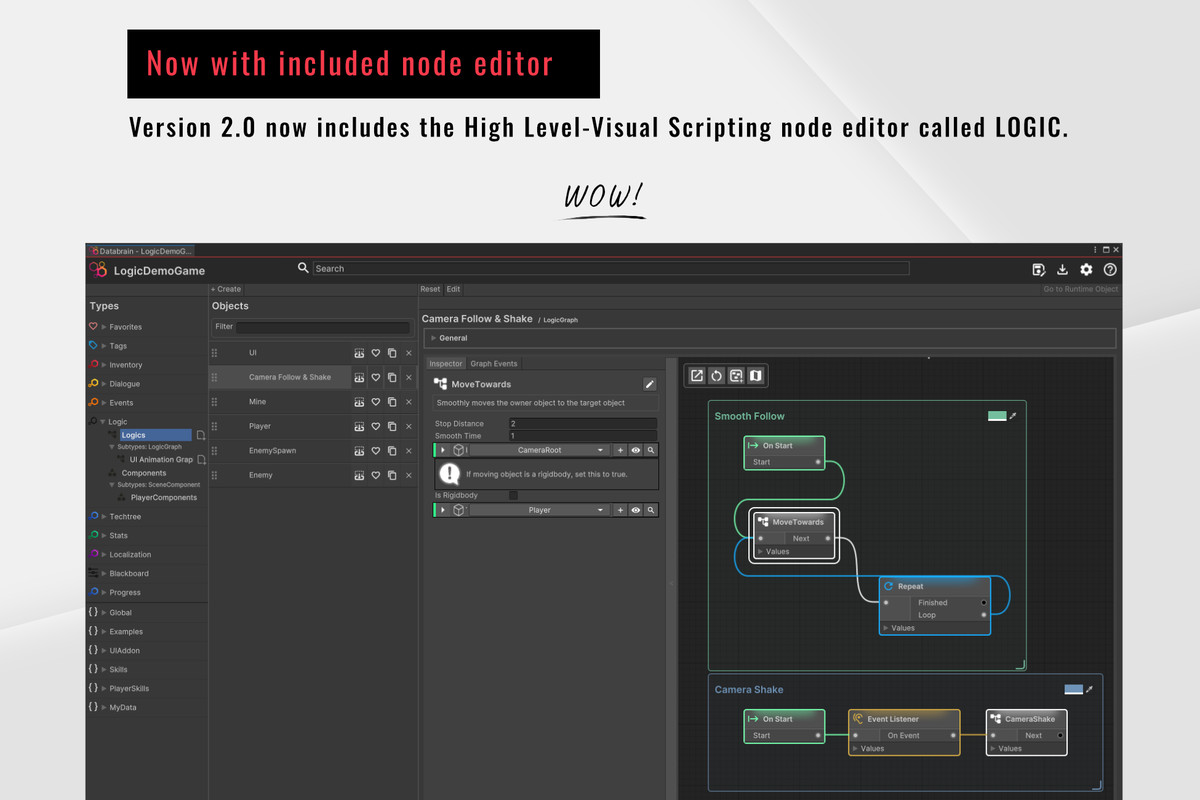Favorite the UI object with heart icon

click(x=376, y=353)
